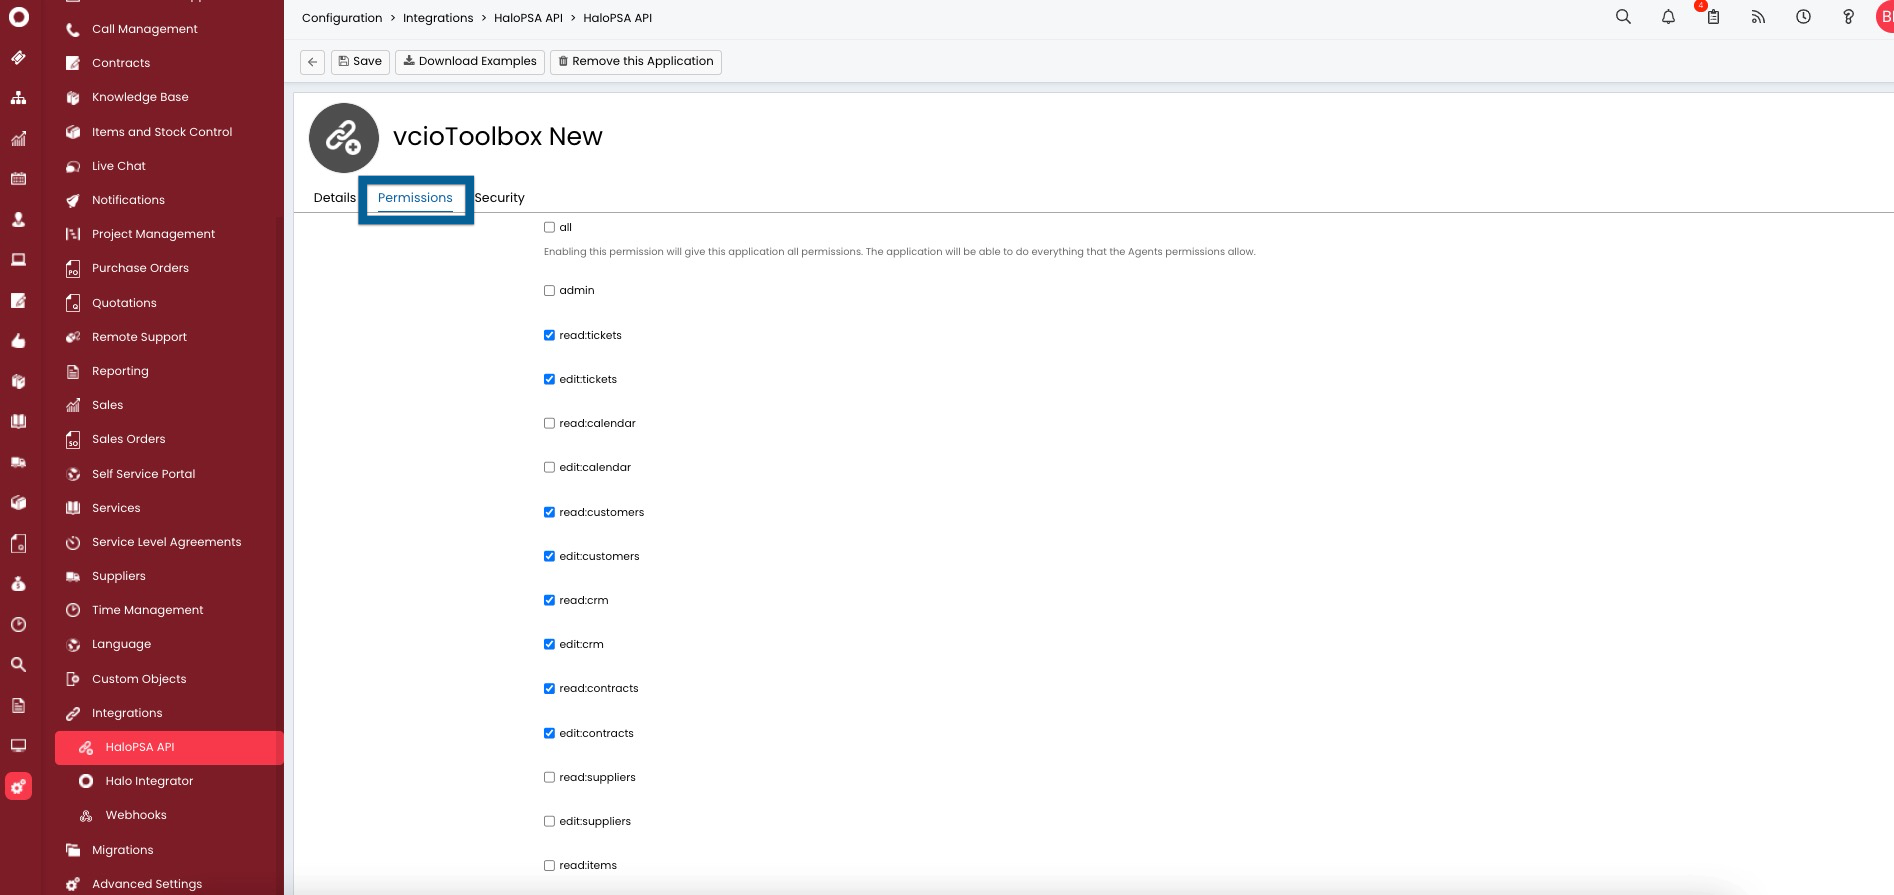Open Self Service Portal settings

[x=143, y=474]
